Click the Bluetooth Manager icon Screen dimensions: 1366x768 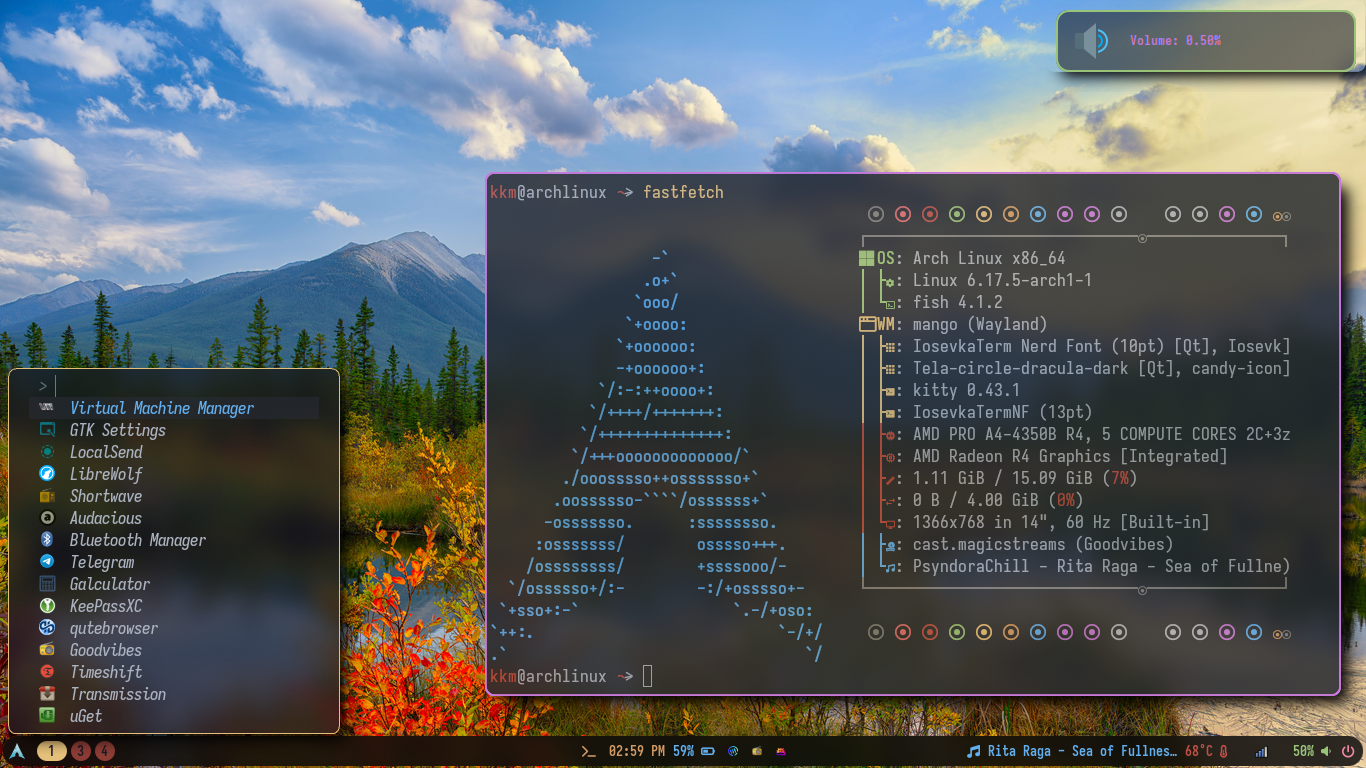pos(47,540)
